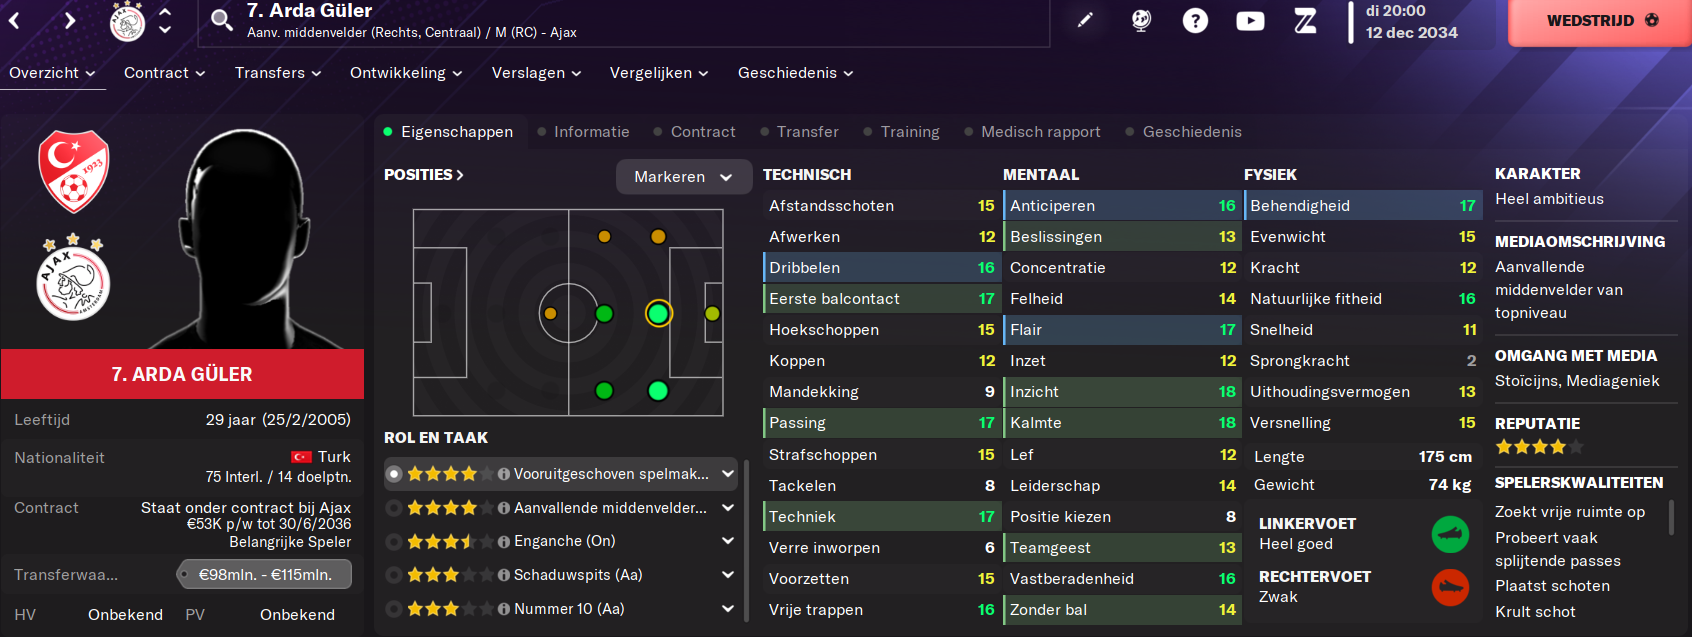Screen dimensions: 1692x637
Task: Click the forward navigation arrow
Action: point(69,20)
